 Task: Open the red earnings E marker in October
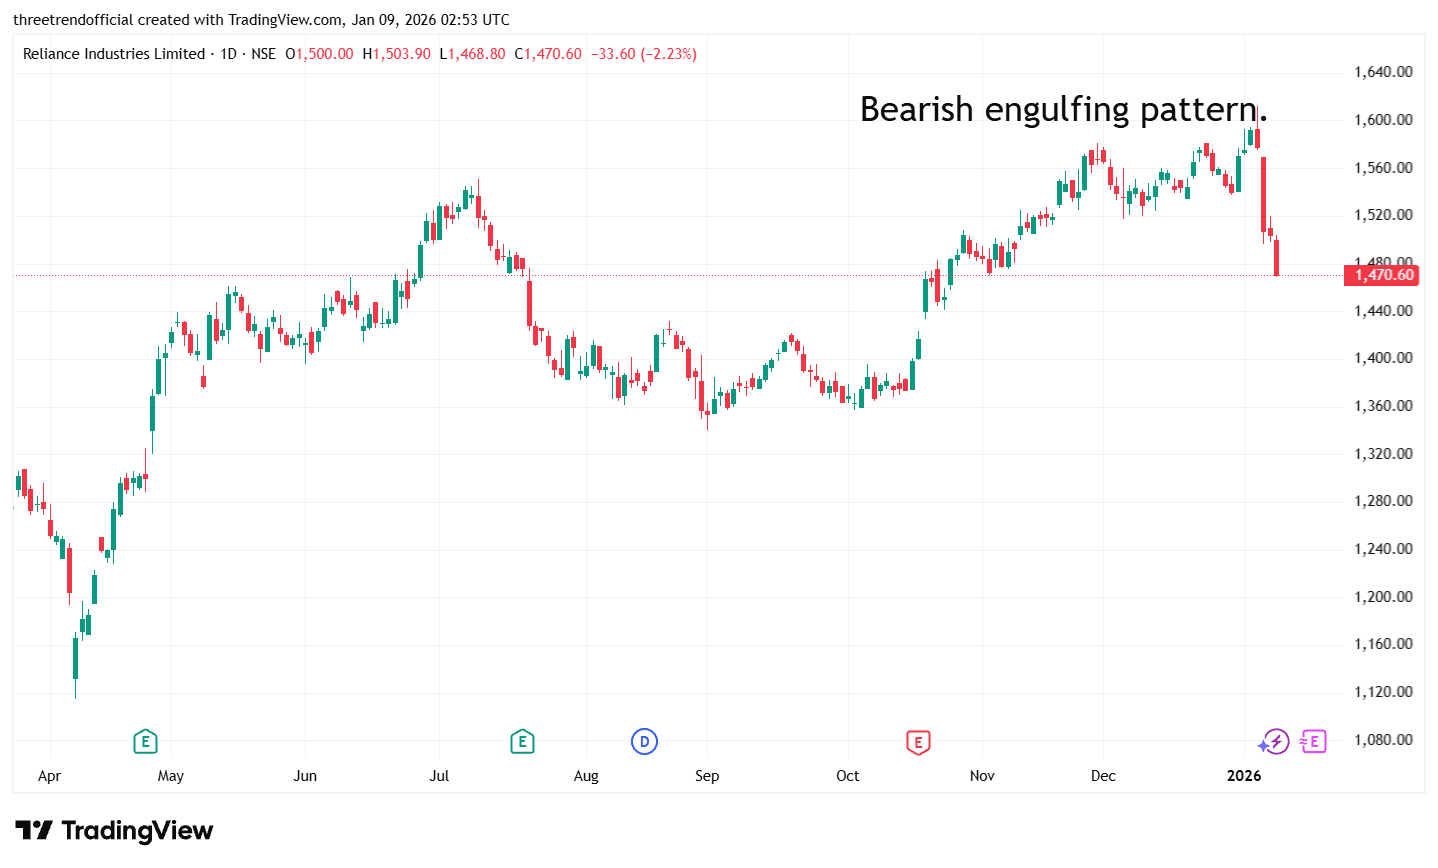coord(918,742)
